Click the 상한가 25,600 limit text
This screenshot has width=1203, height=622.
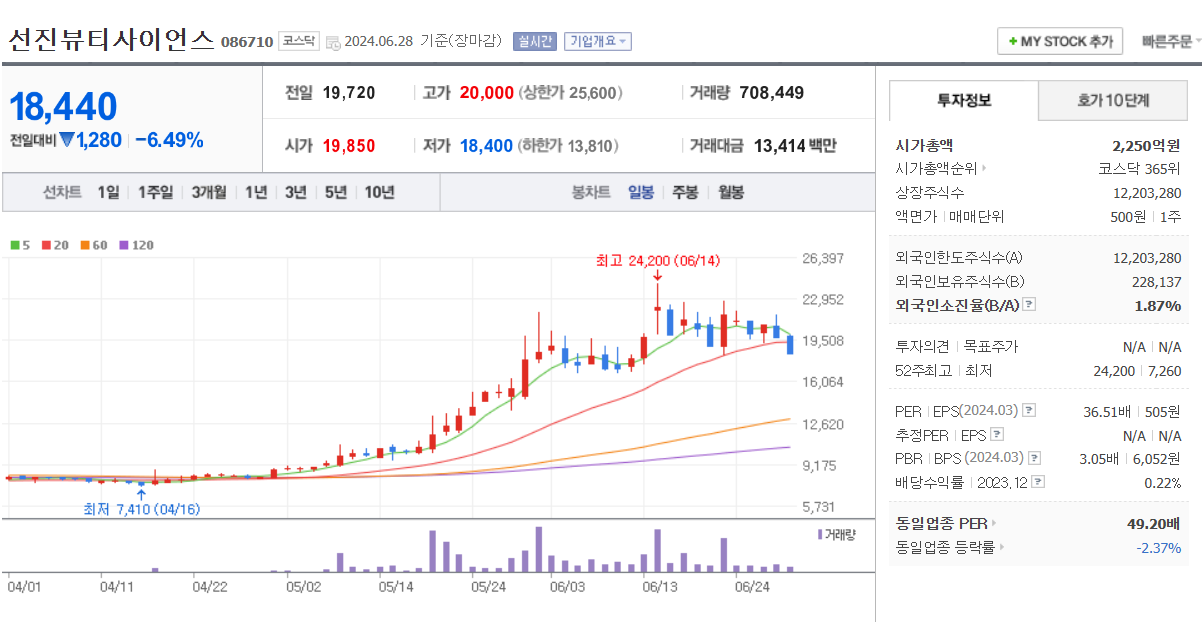570,93
